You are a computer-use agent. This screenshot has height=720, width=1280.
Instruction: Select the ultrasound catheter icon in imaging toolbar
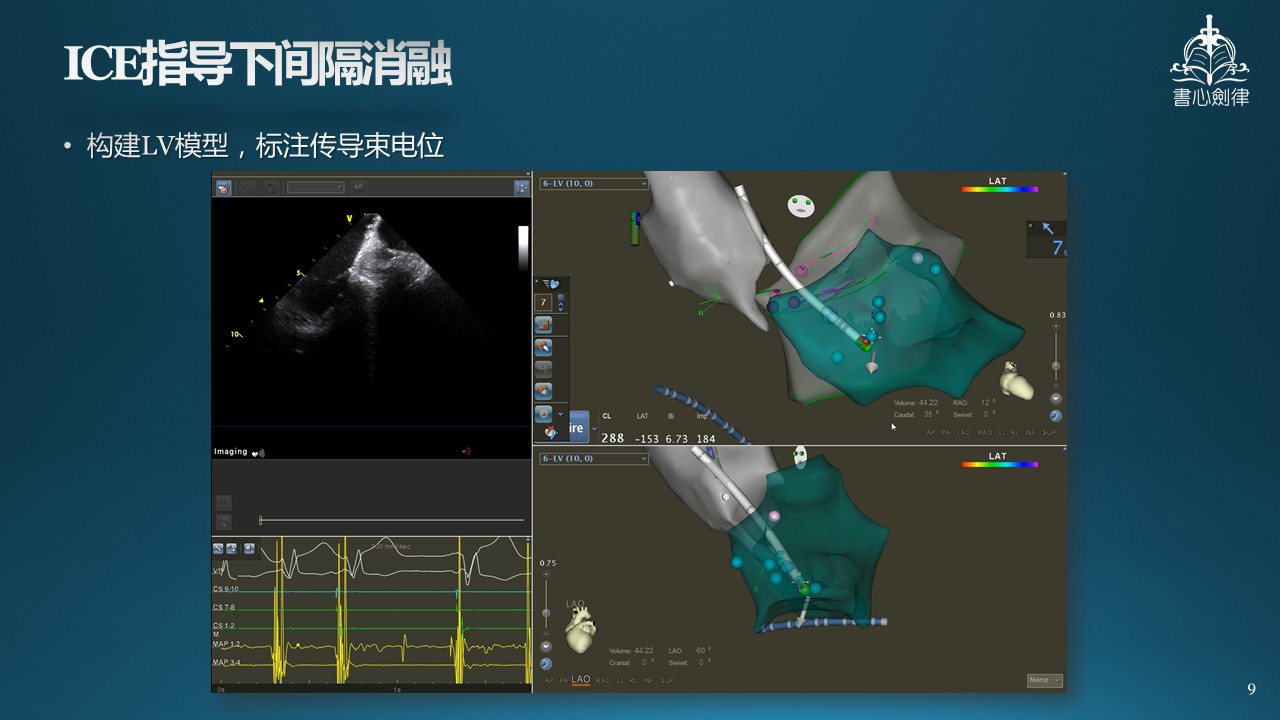[x=224, y=187]
